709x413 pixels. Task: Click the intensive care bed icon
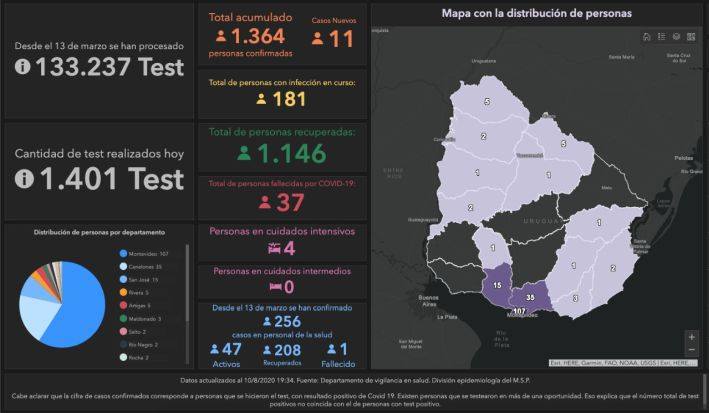[x=274, y=248]
